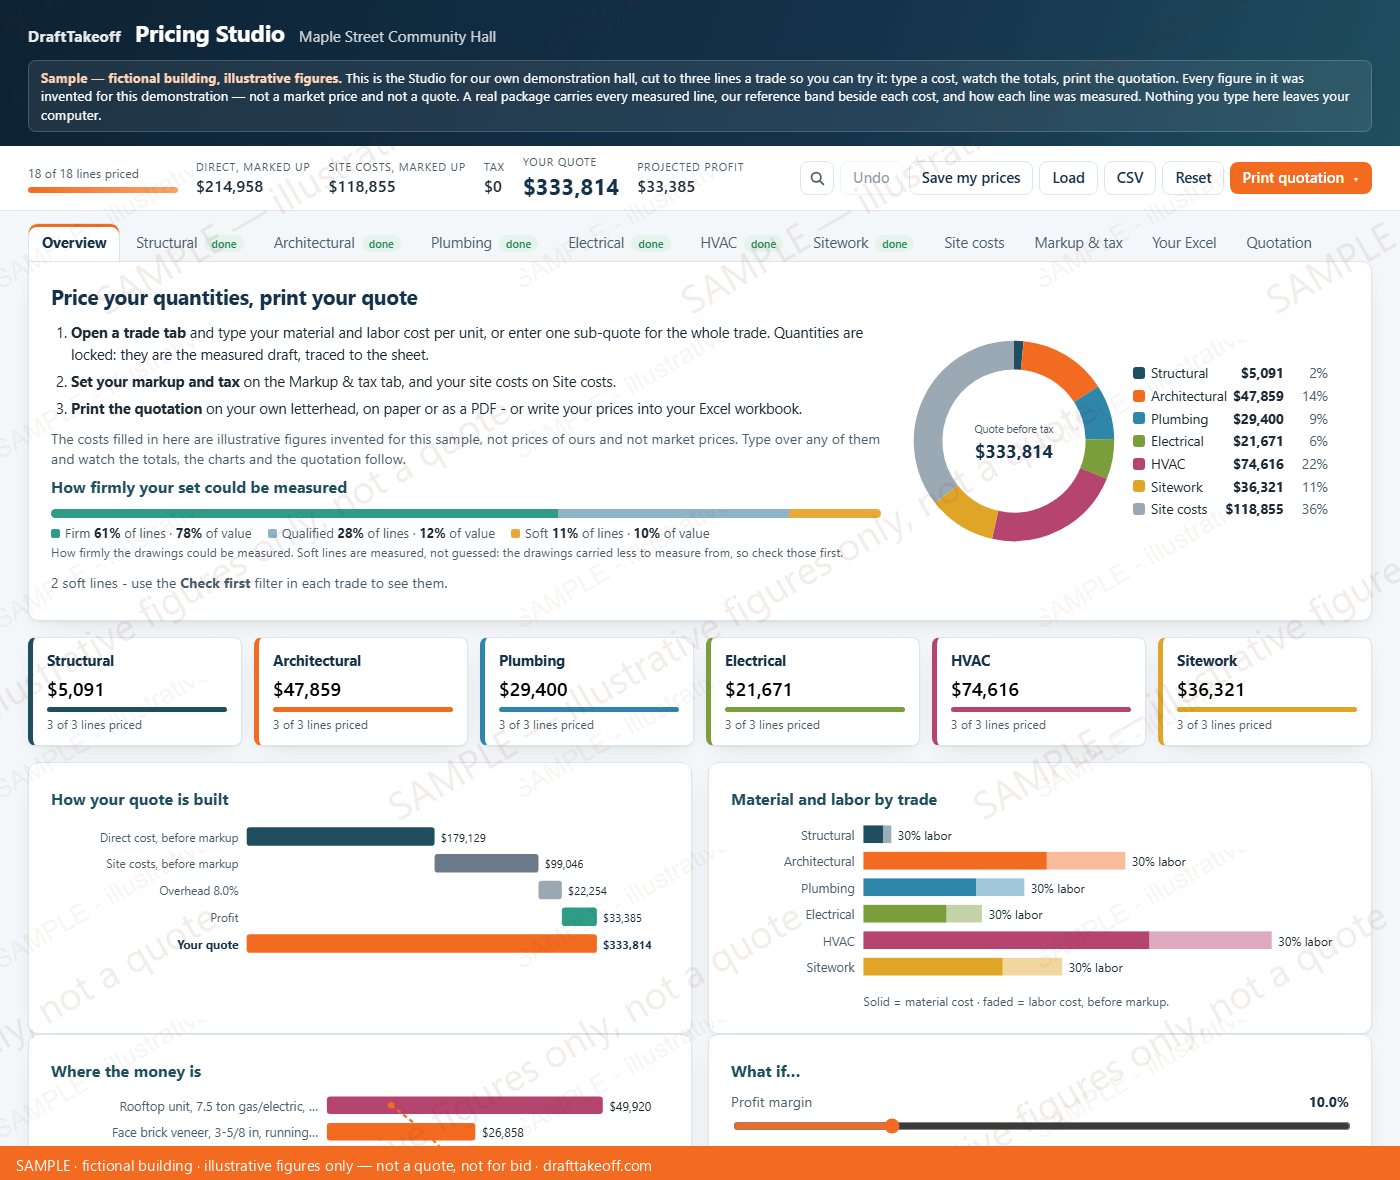Switch to the Markup & tax tab

[1078, 243]
